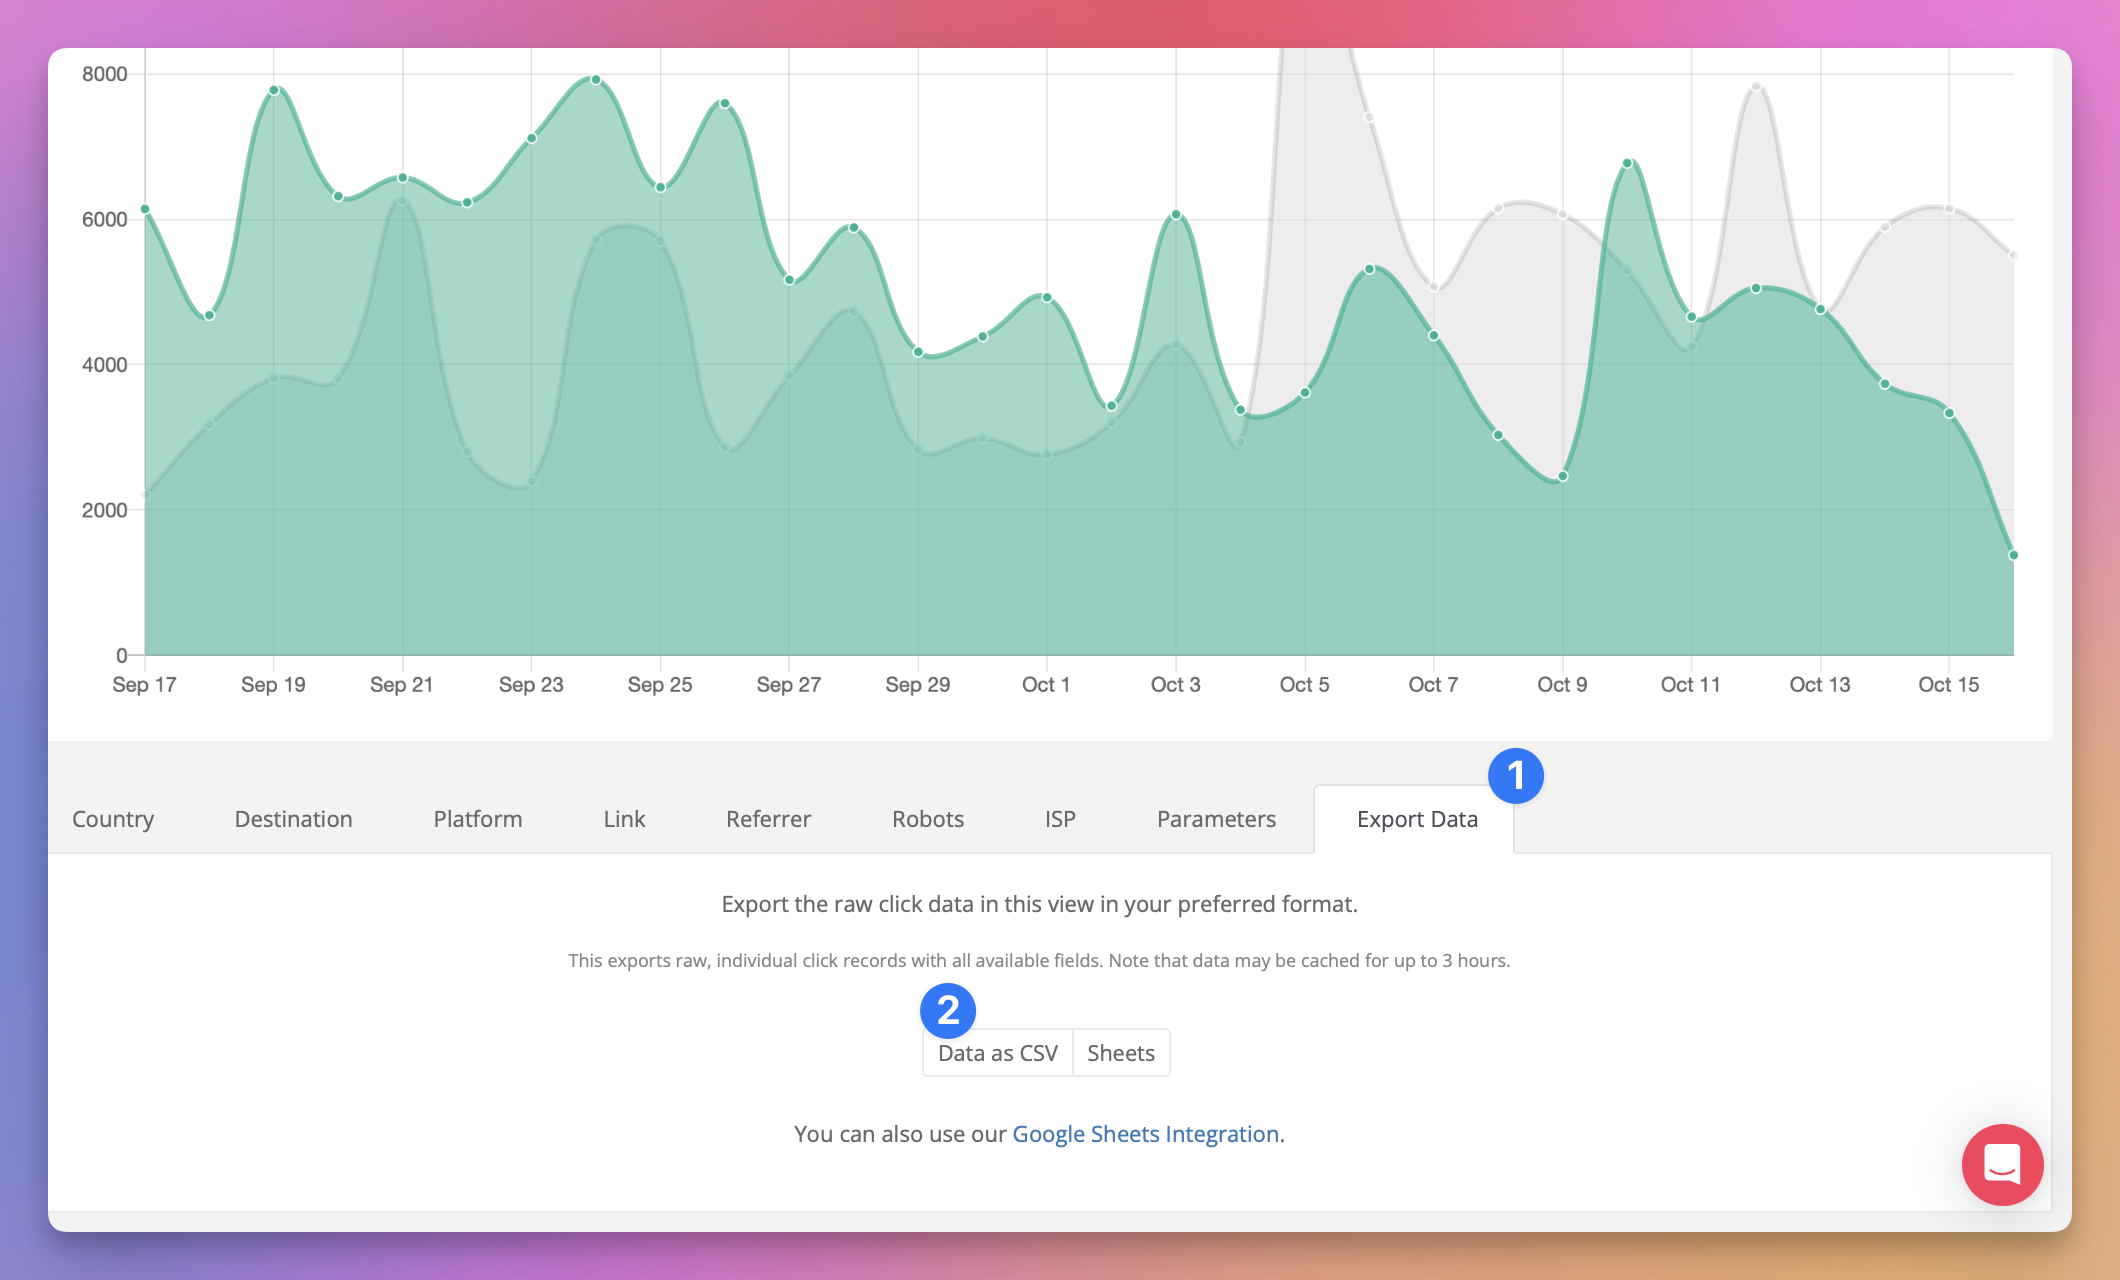Image resolution: width=2120 pixels, height=1280 pixels.
Task: Click the blue number 1 badge
Action: click(1515, 776)
